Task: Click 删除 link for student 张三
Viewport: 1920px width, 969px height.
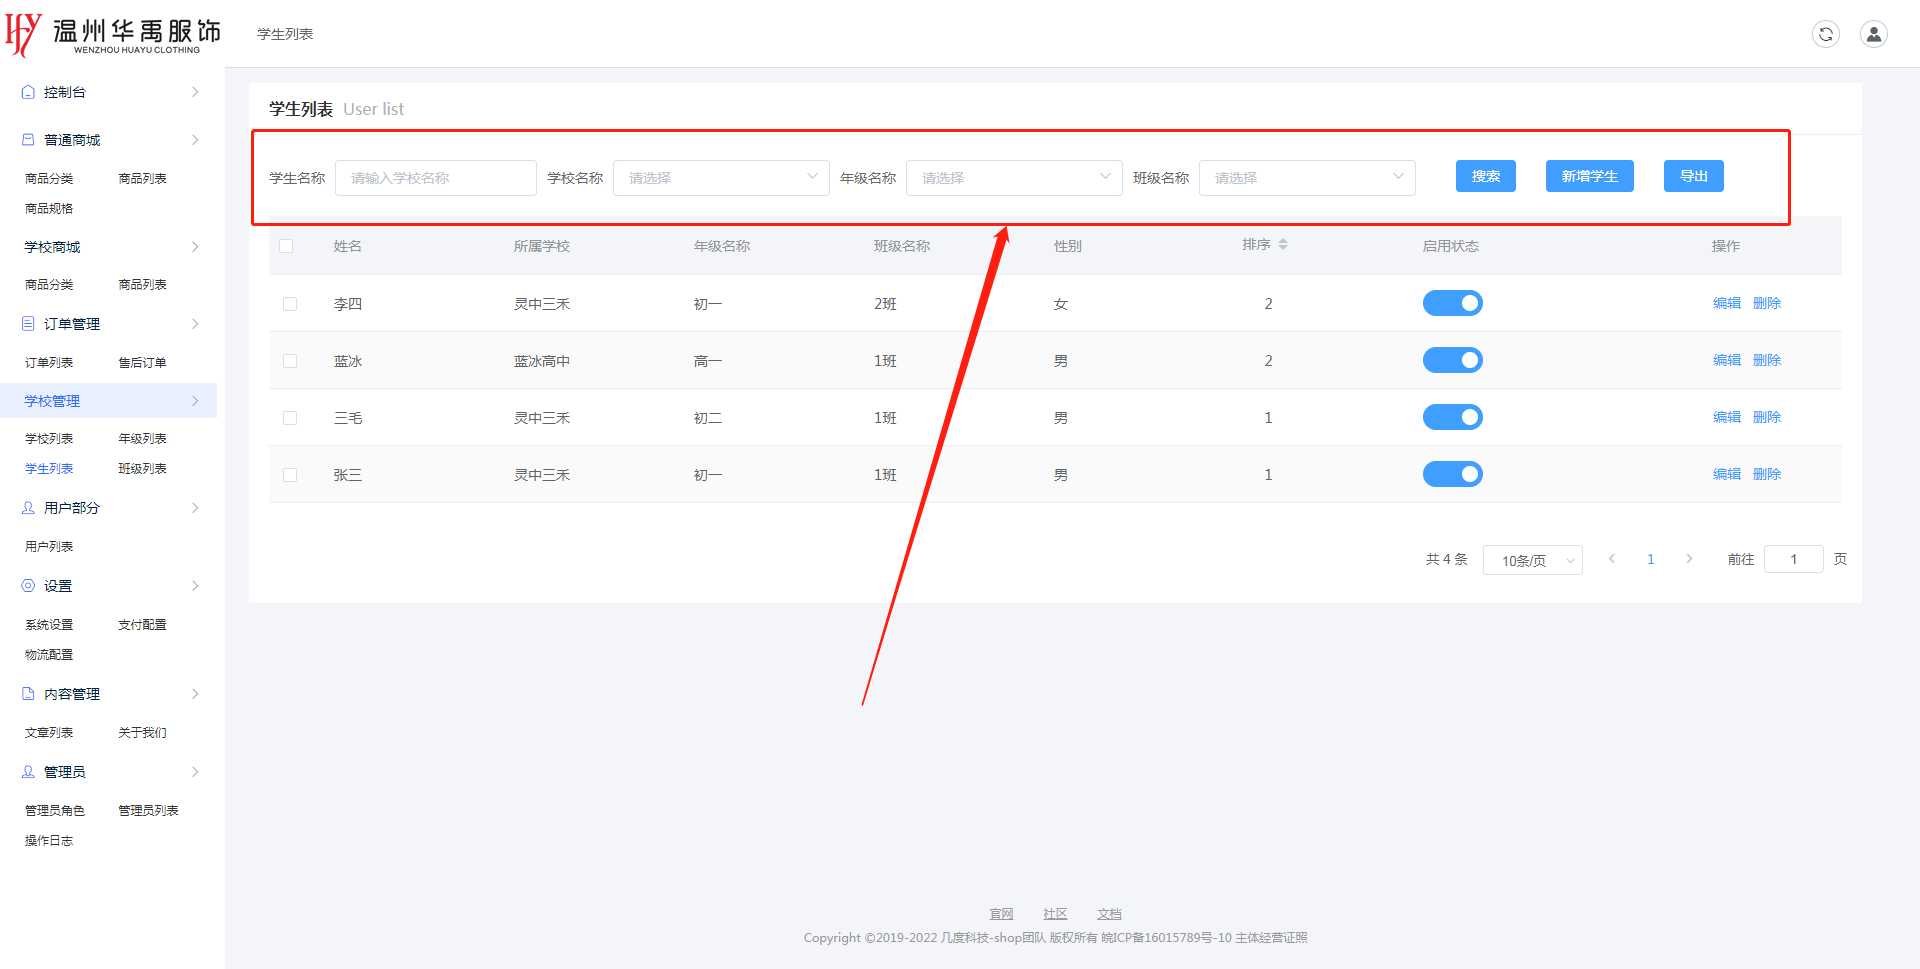Action: [x=1766, y=474]
